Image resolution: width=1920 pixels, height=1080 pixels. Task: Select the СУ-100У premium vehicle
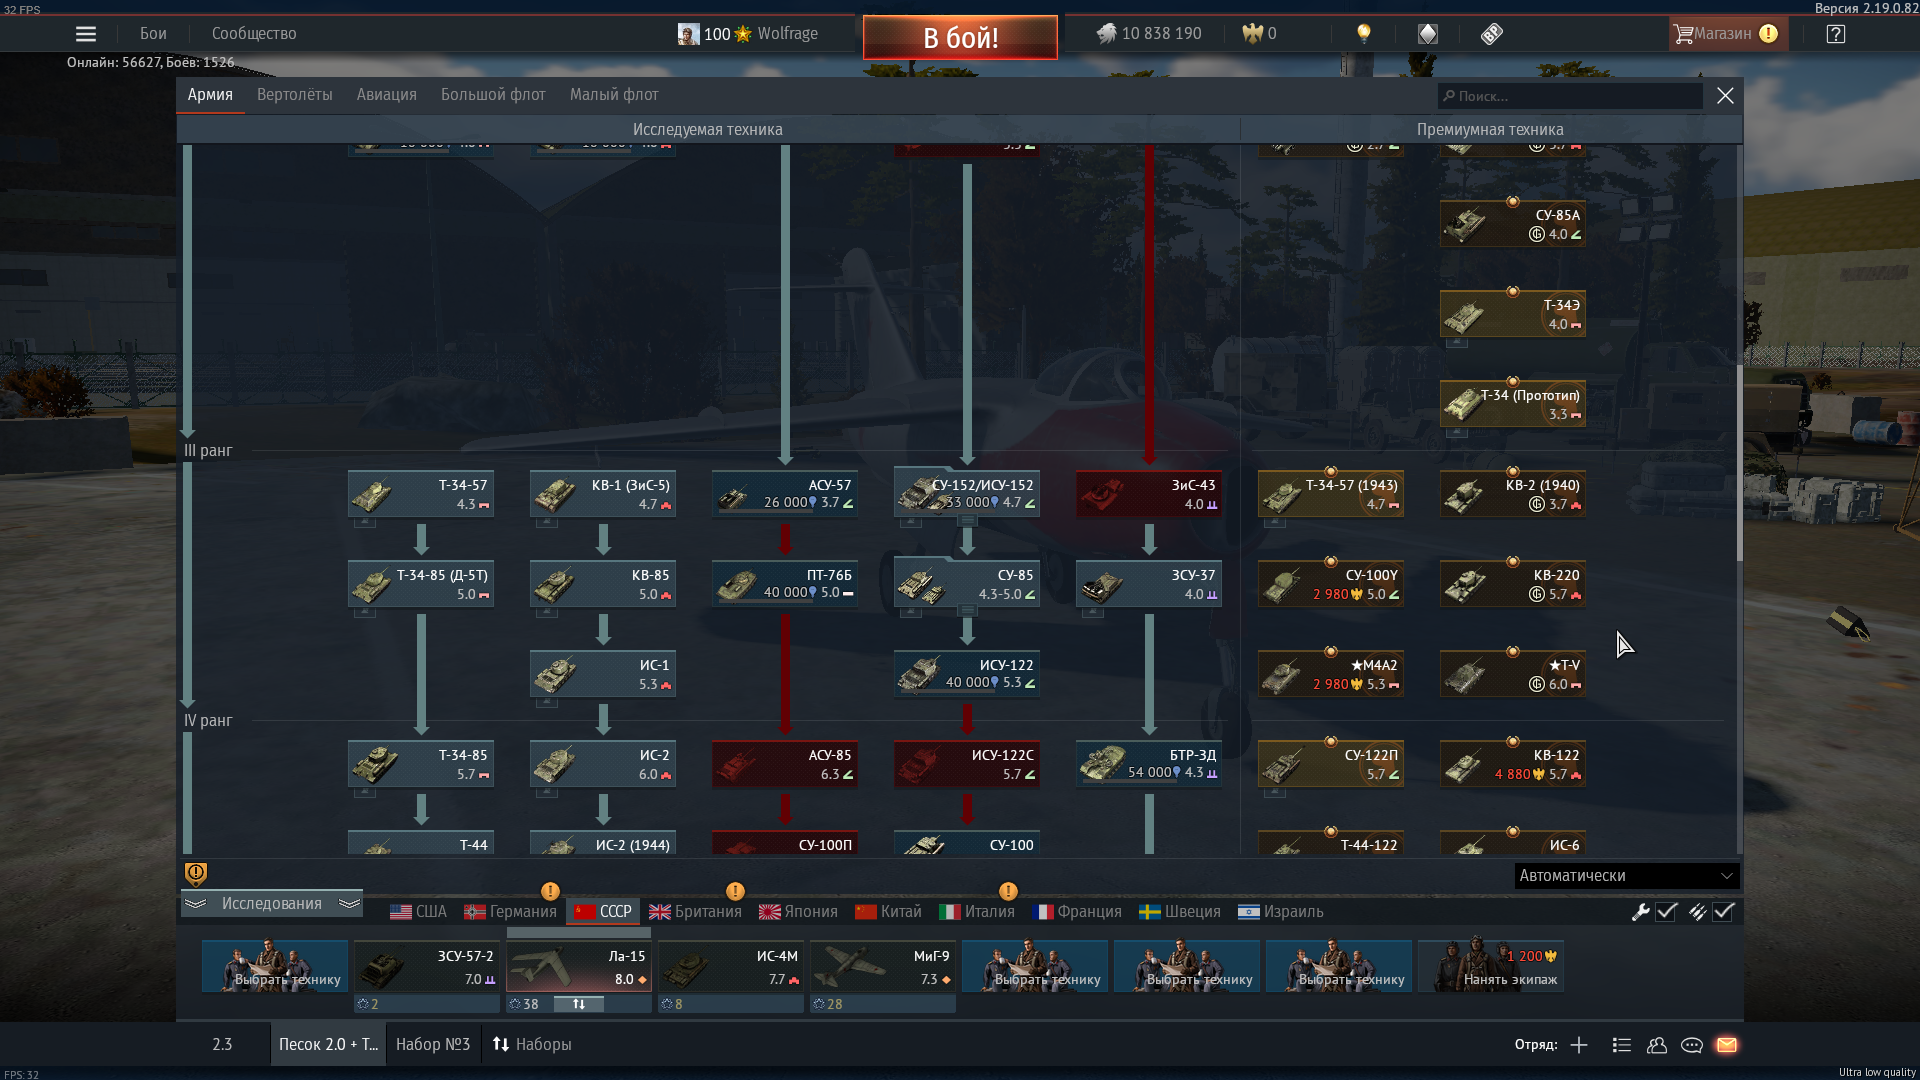pos(1330,584)
